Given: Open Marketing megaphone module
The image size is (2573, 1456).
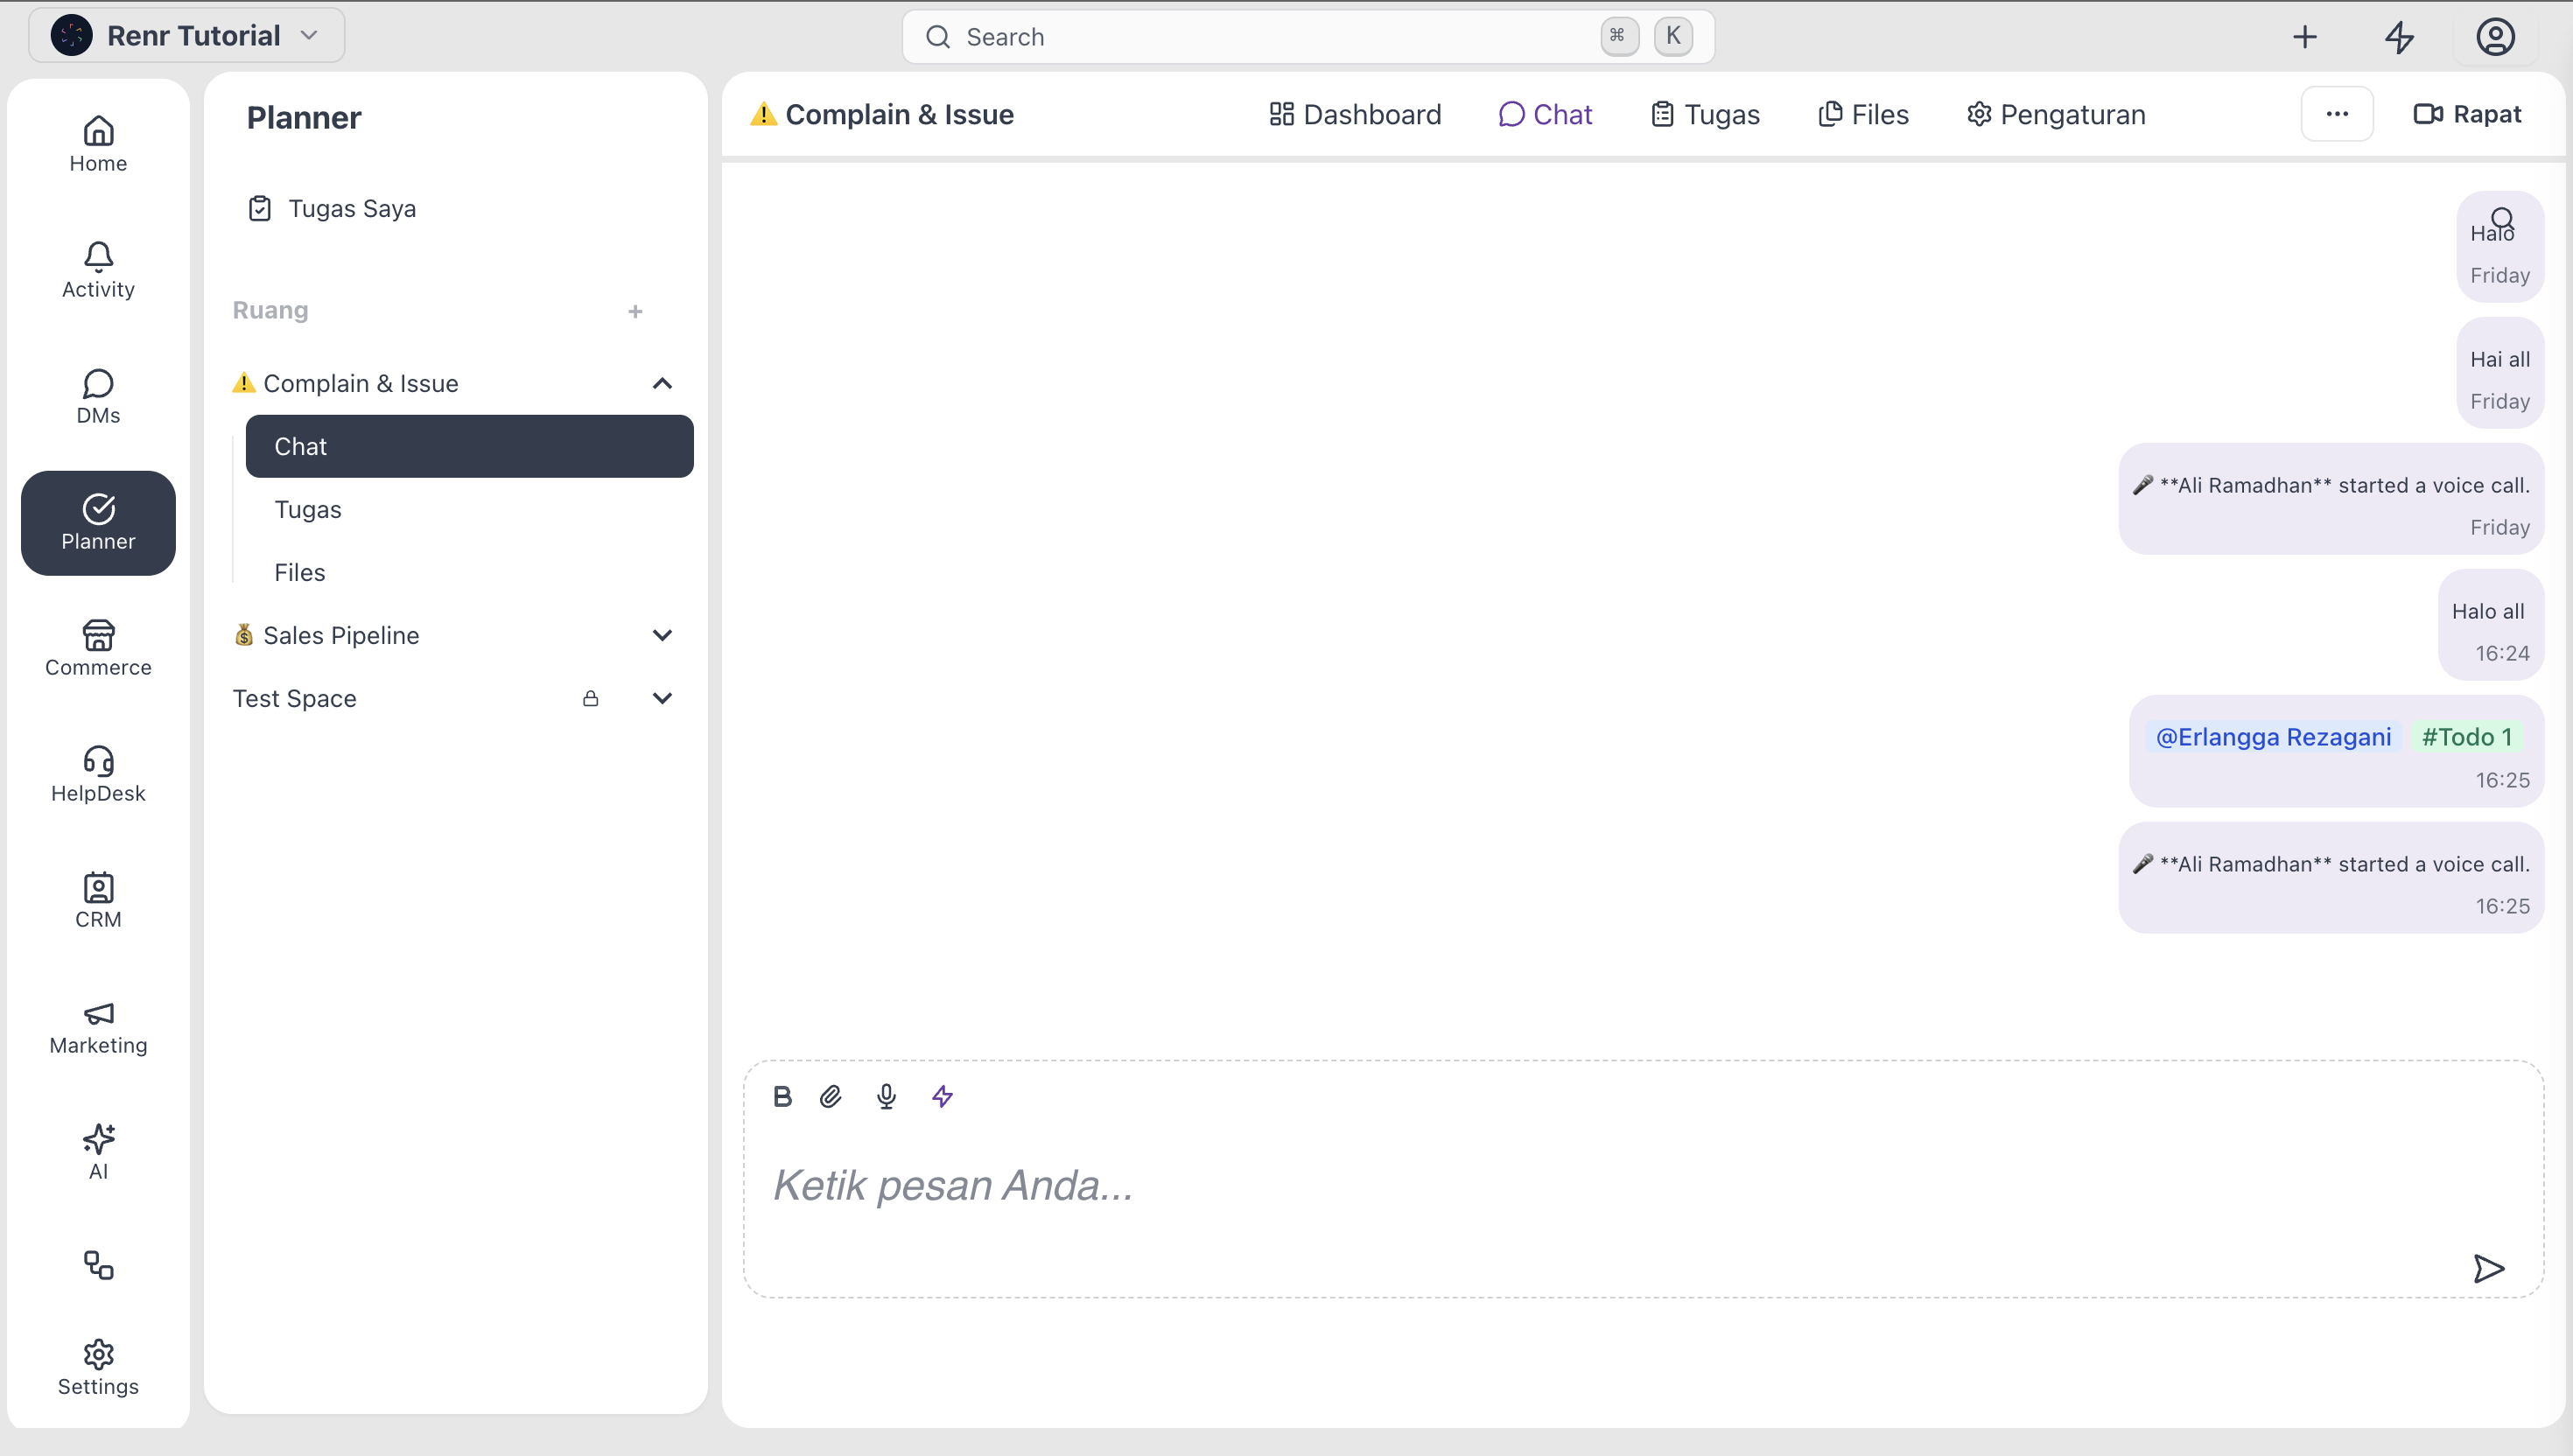Looking at the screenshot, I should 98,1027.
